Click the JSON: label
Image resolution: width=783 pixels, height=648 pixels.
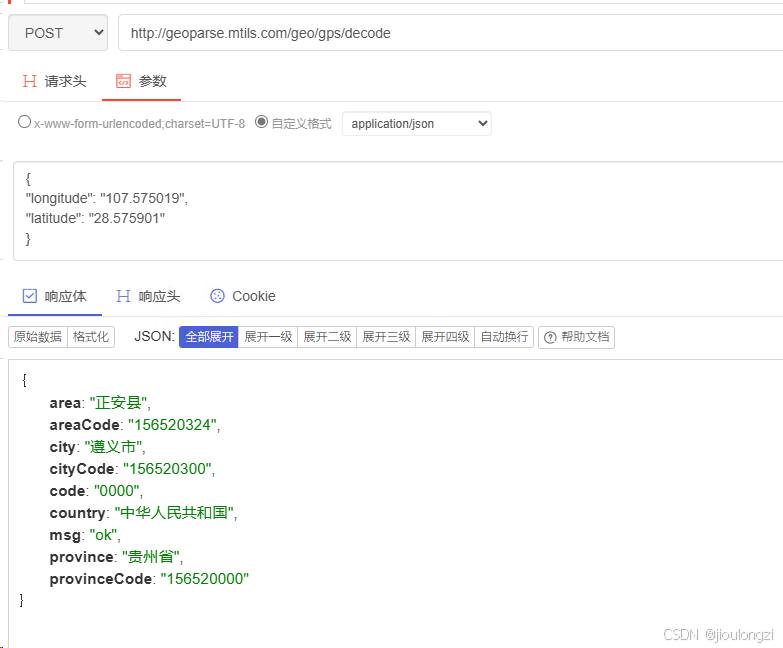click(154, 336)
